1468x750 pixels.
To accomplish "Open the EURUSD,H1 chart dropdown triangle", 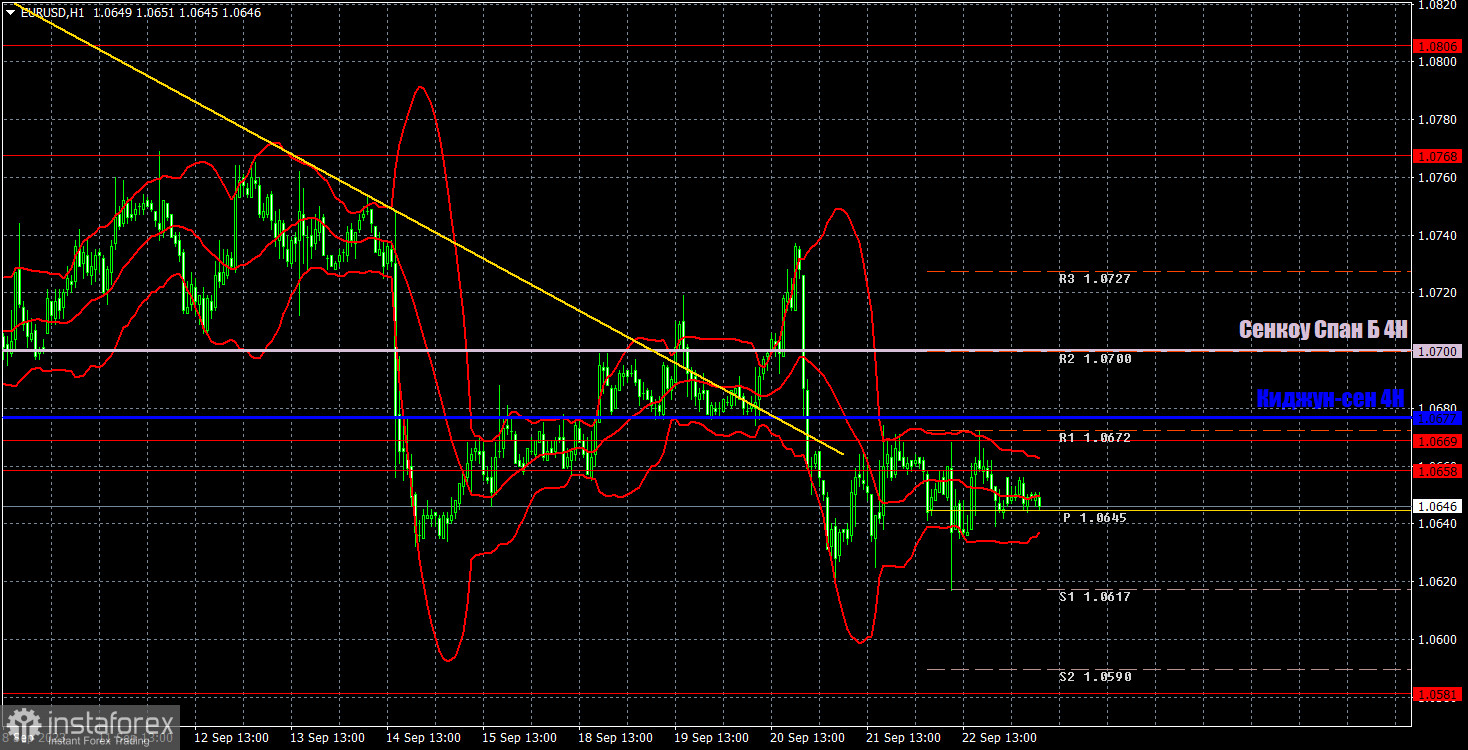I will 10,12.
